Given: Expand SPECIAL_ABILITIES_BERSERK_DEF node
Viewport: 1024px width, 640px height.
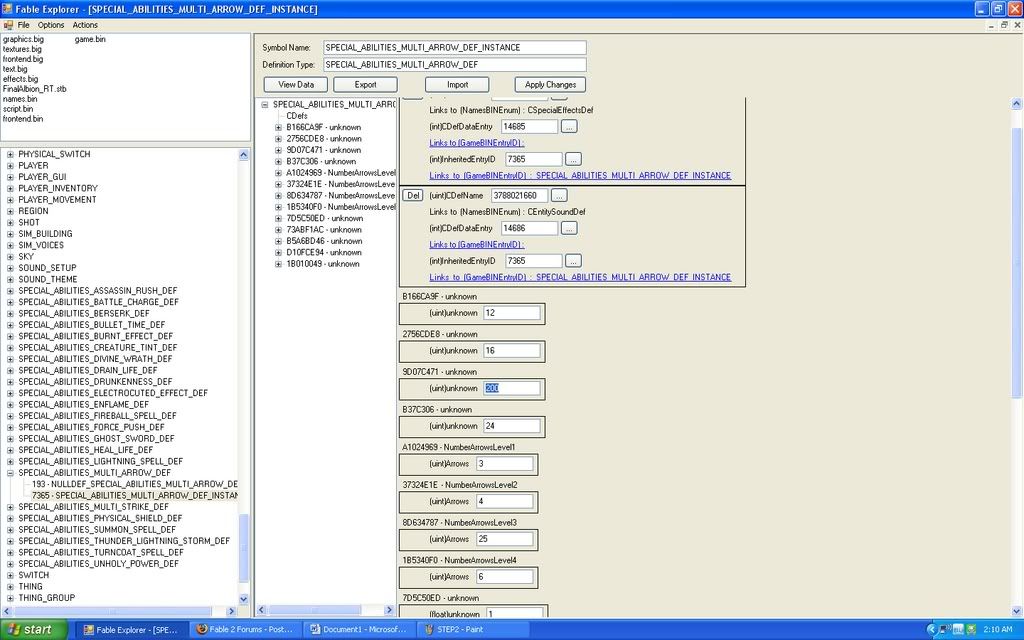Looking at the screenshot, I should click(10, 313).
